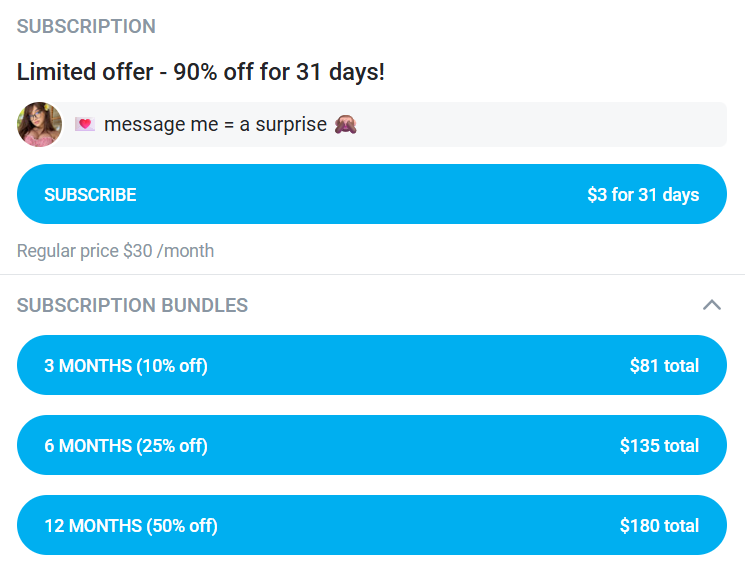
Task: Click the SUBSCRIPTION section heading
Action: (86, 27)
